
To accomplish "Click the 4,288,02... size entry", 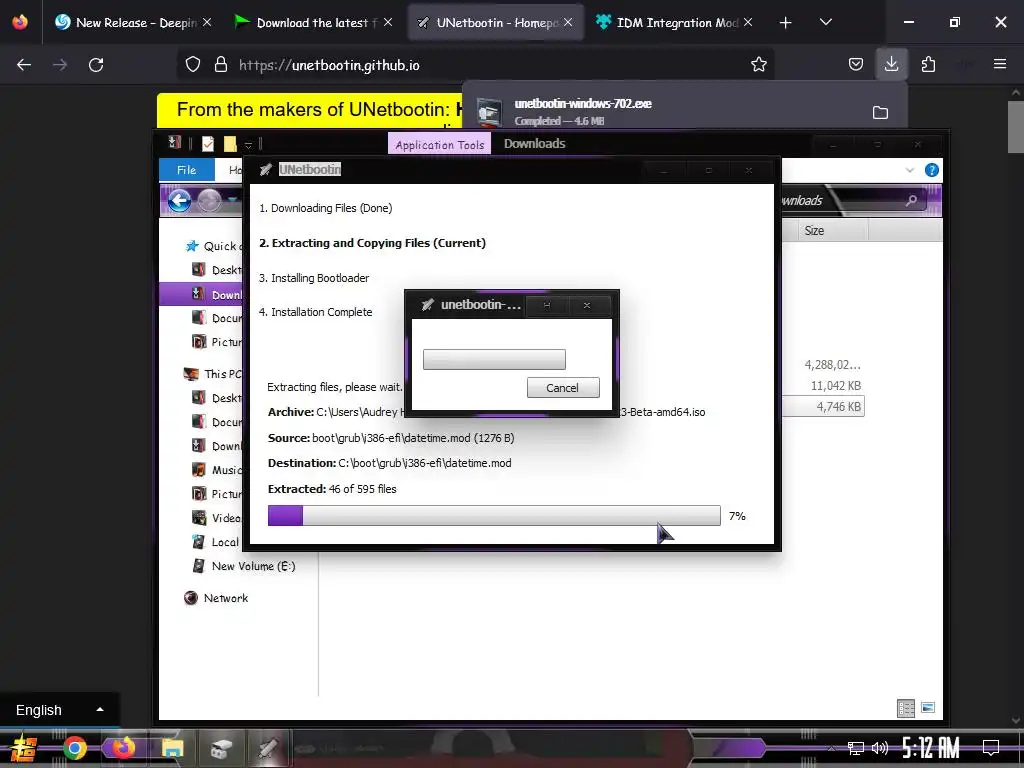I will pyautogui.click(x=832, y=365).
